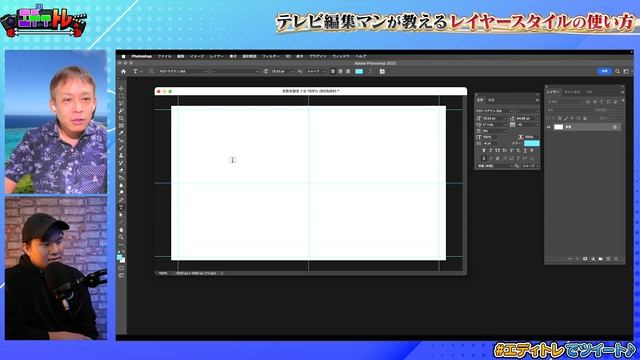Open font style dropdown in options bar

[235, 71]
